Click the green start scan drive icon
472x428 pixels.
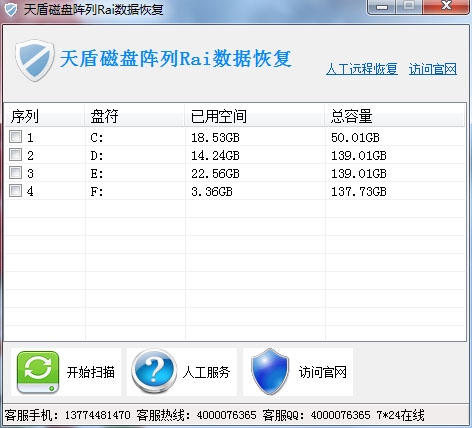(x=38, y=372)
